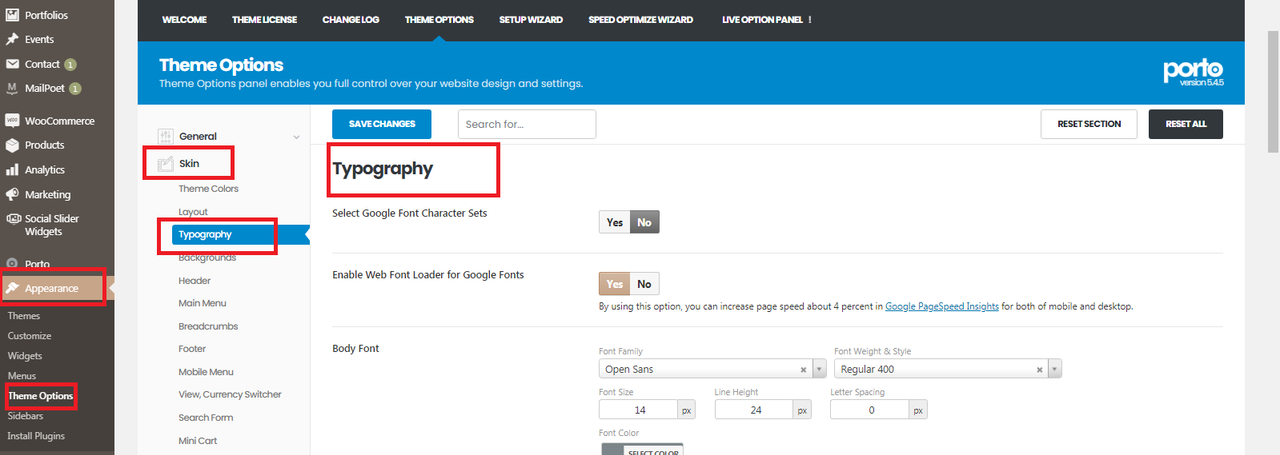The image size is (1280, 455).
Task: Click the Search for... input field
Action: [x=526, y=124]
